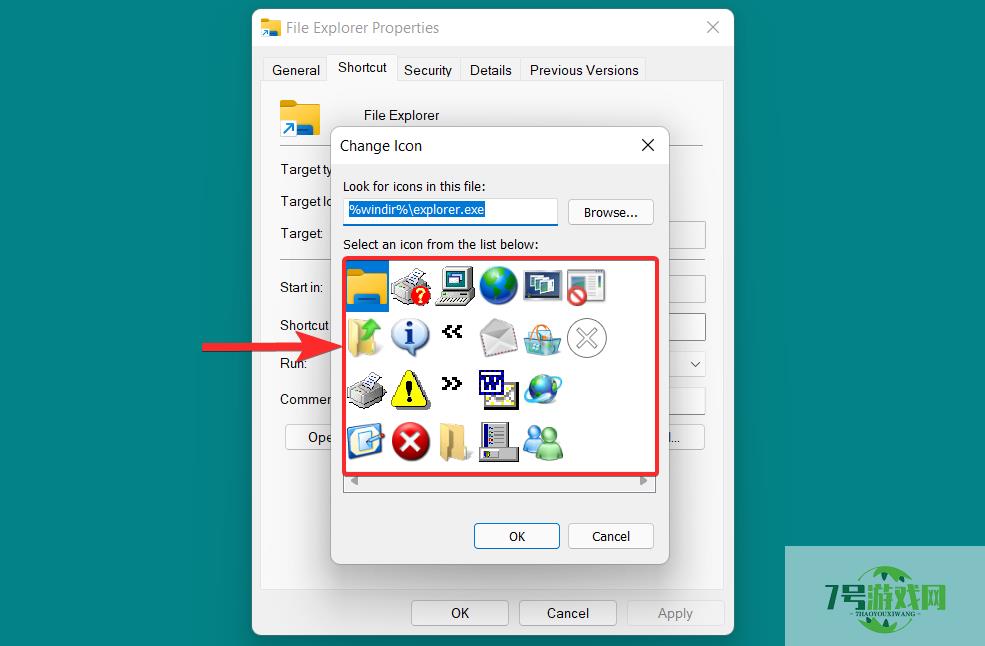Select the yellow File Explorer folder icon
Viewport: 985px width, 646px height.
click(x=367, y=286)
